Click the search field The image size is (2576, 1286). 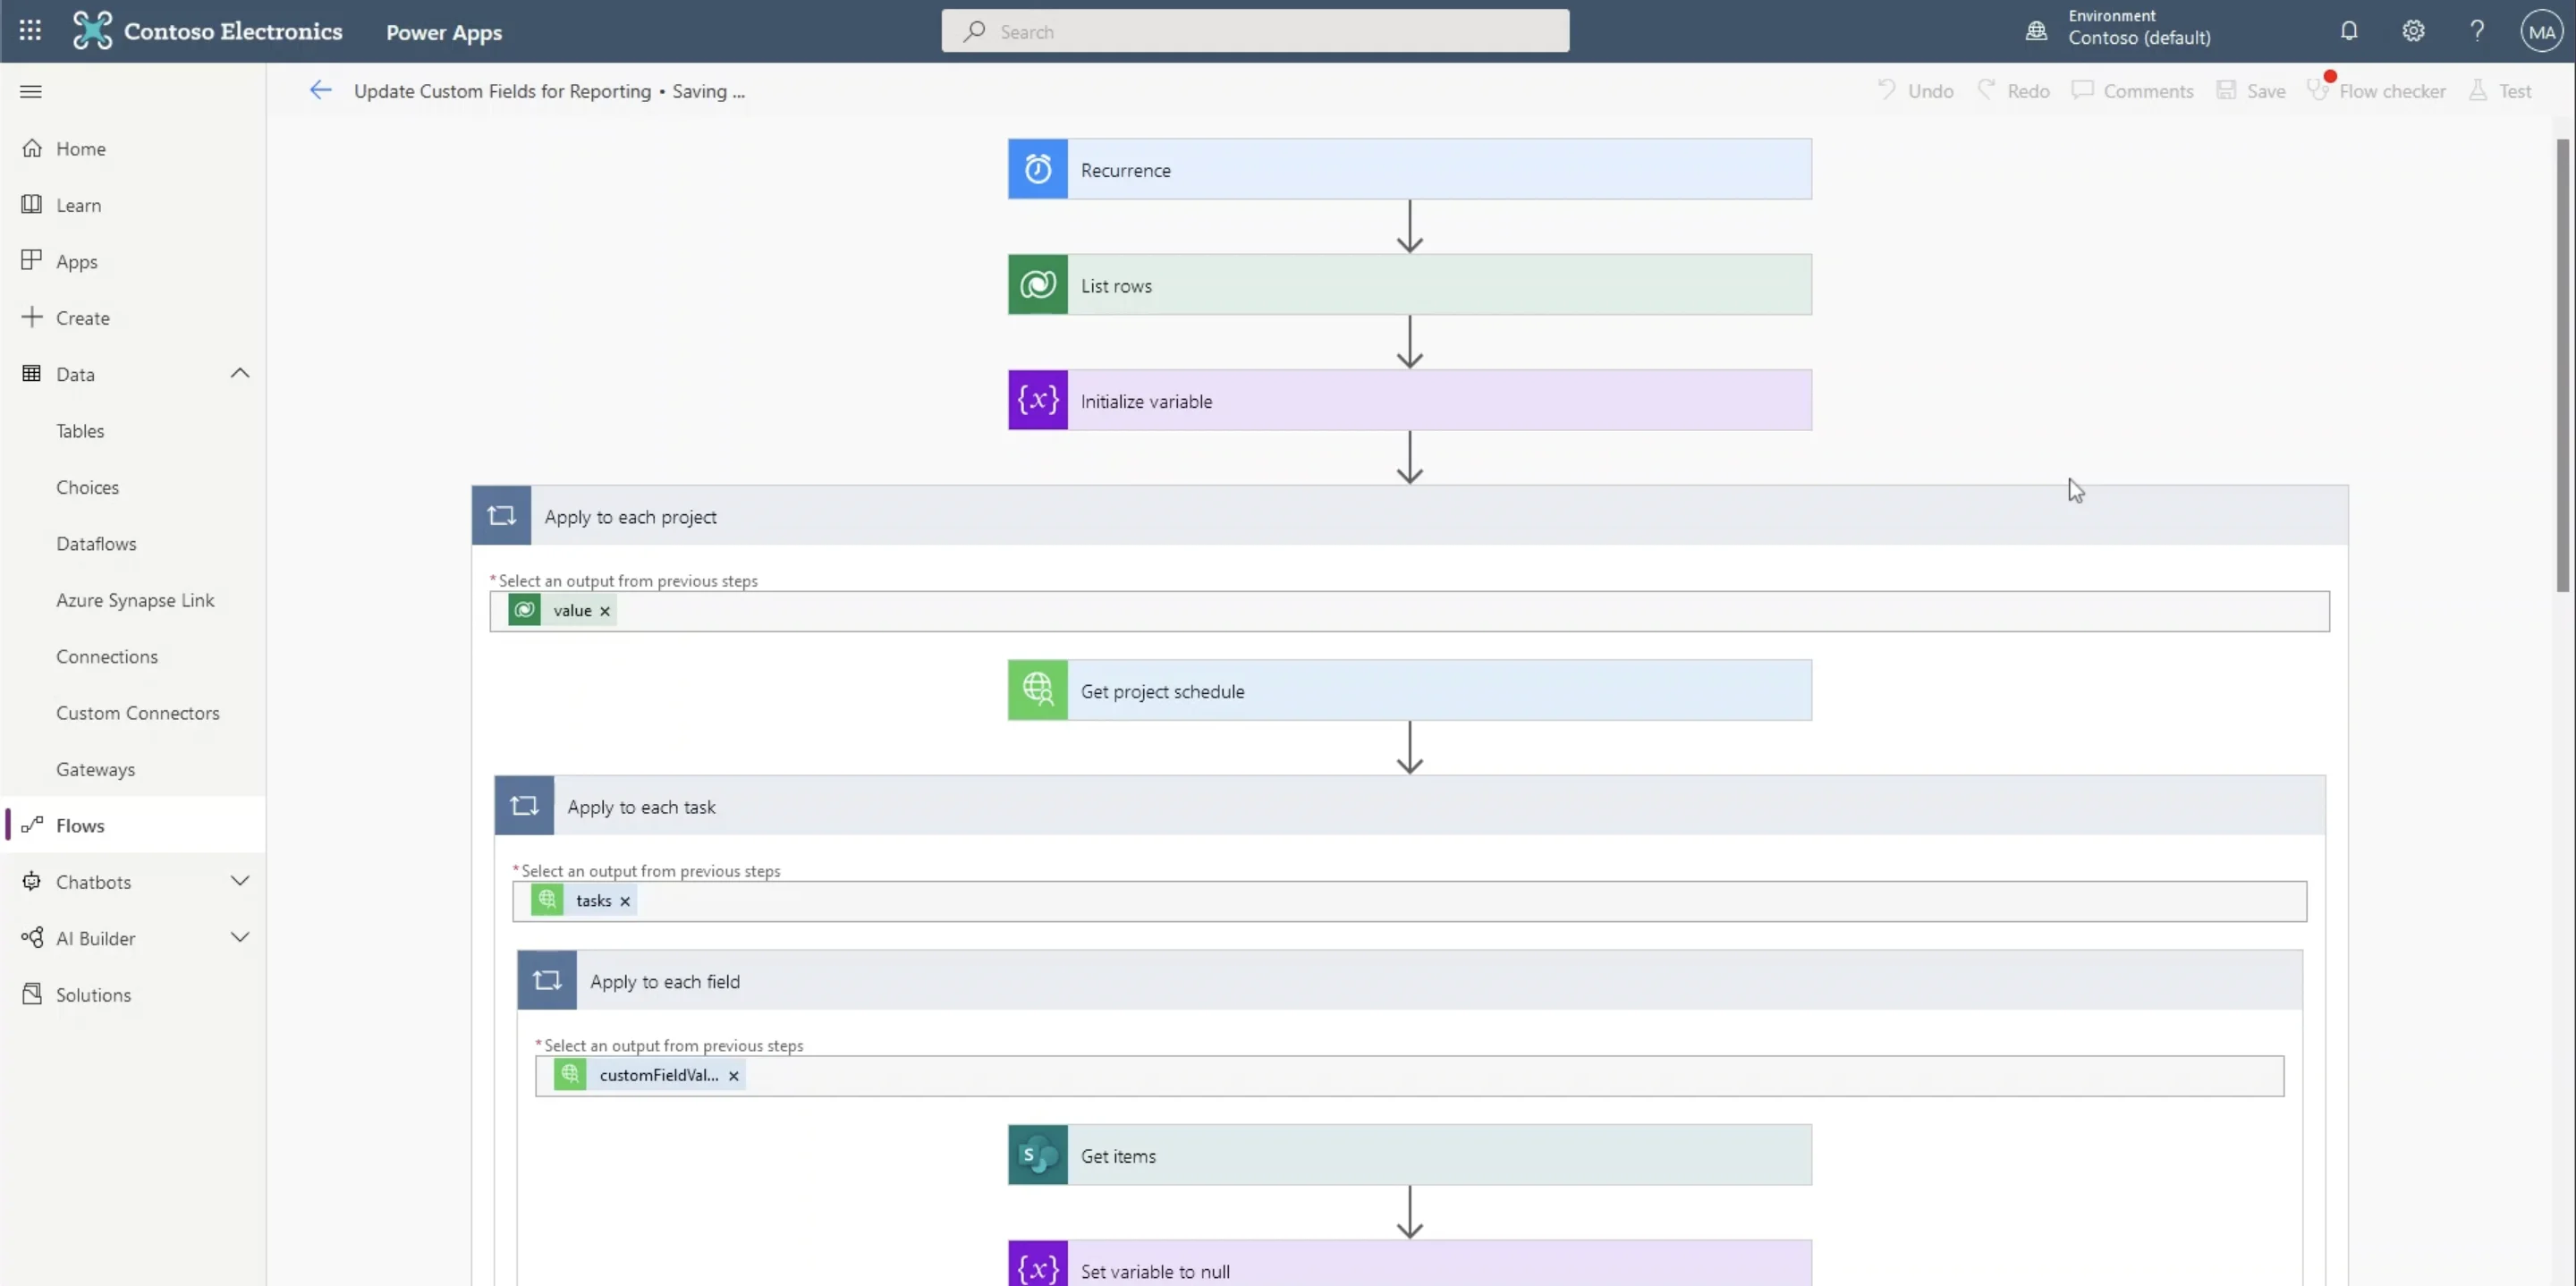pos(1255,30)
